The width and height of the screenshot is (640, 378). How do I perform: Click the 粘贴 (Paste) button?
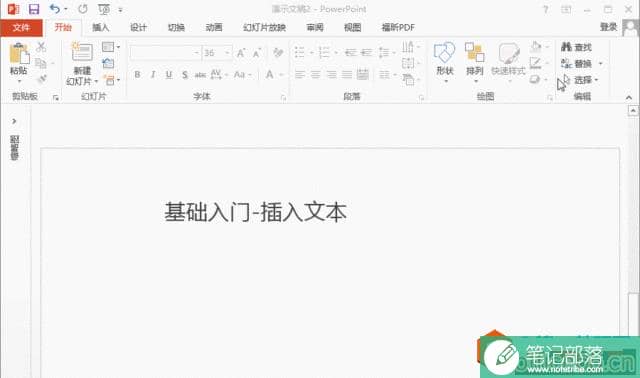pyautogui.click(x=19, y=62)
